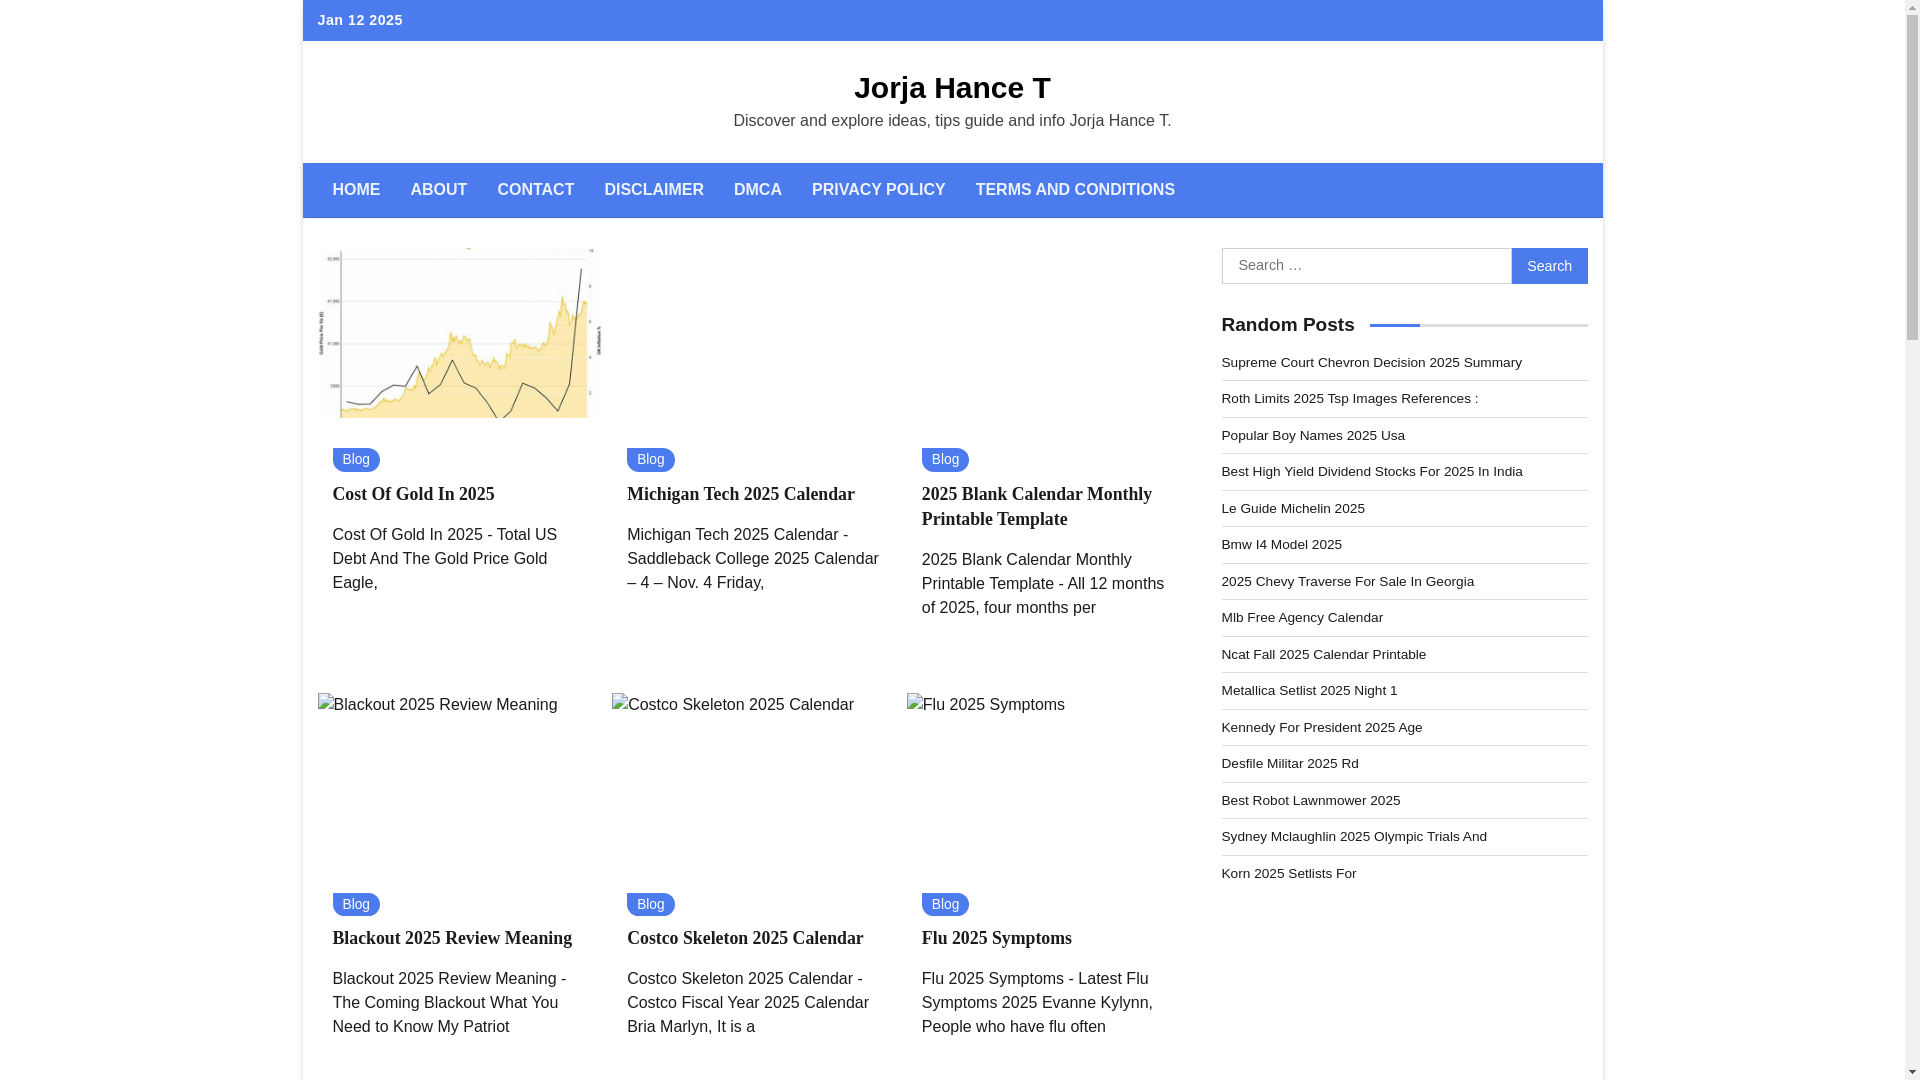Open 2025 Blank Calendar Monthly Printable Template
The image size is (1920, 1080).
(x=1036, y=507)
